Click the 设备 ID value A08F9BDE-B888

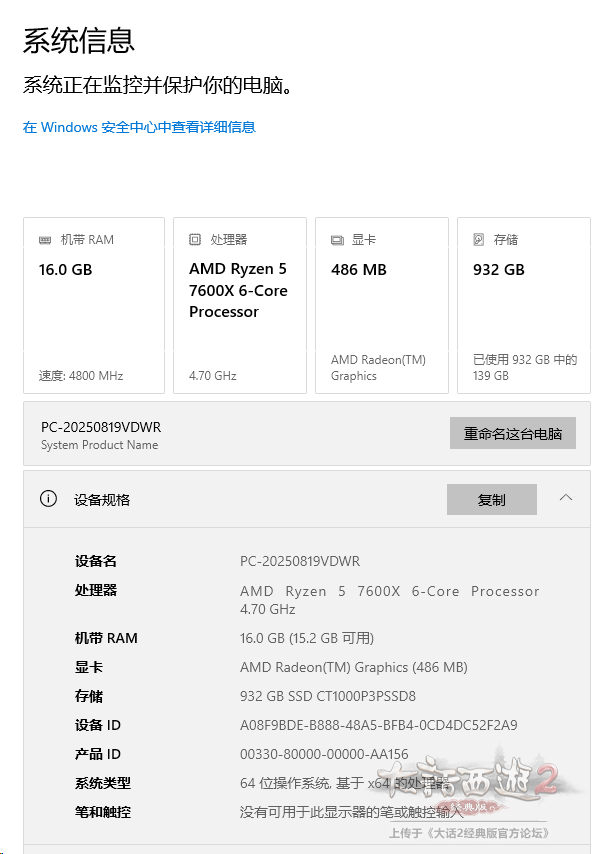(379, 725)
